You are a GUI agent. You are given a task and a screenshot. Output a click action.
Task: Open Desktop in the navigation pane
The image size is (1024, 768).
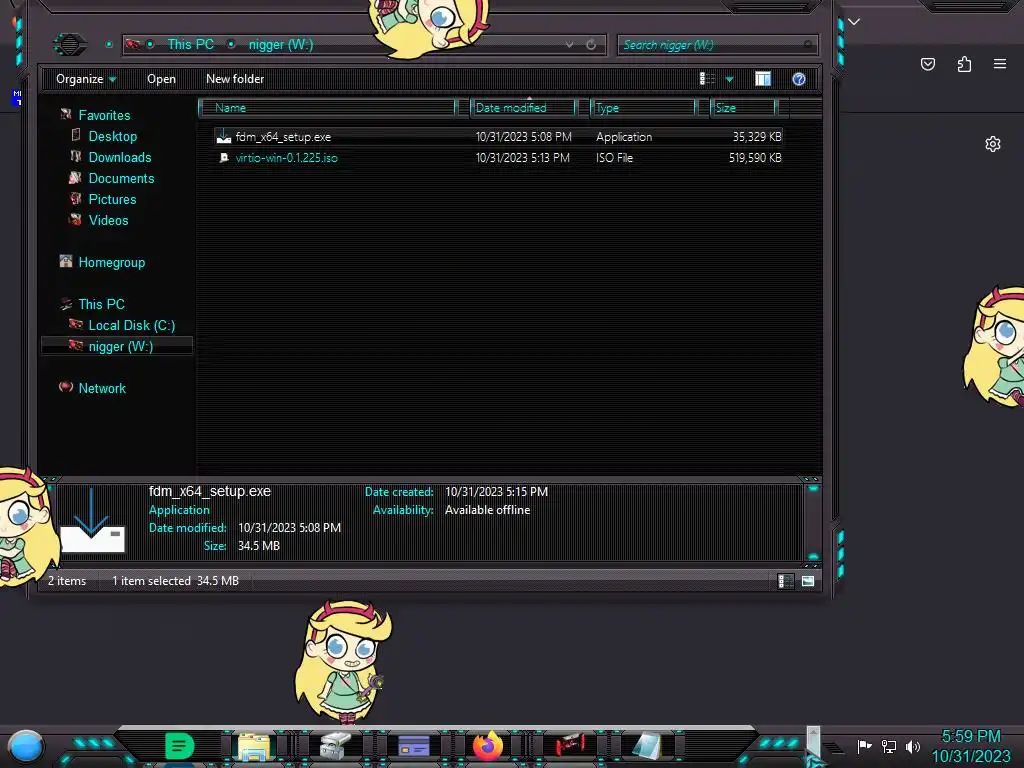click(113, 136)
